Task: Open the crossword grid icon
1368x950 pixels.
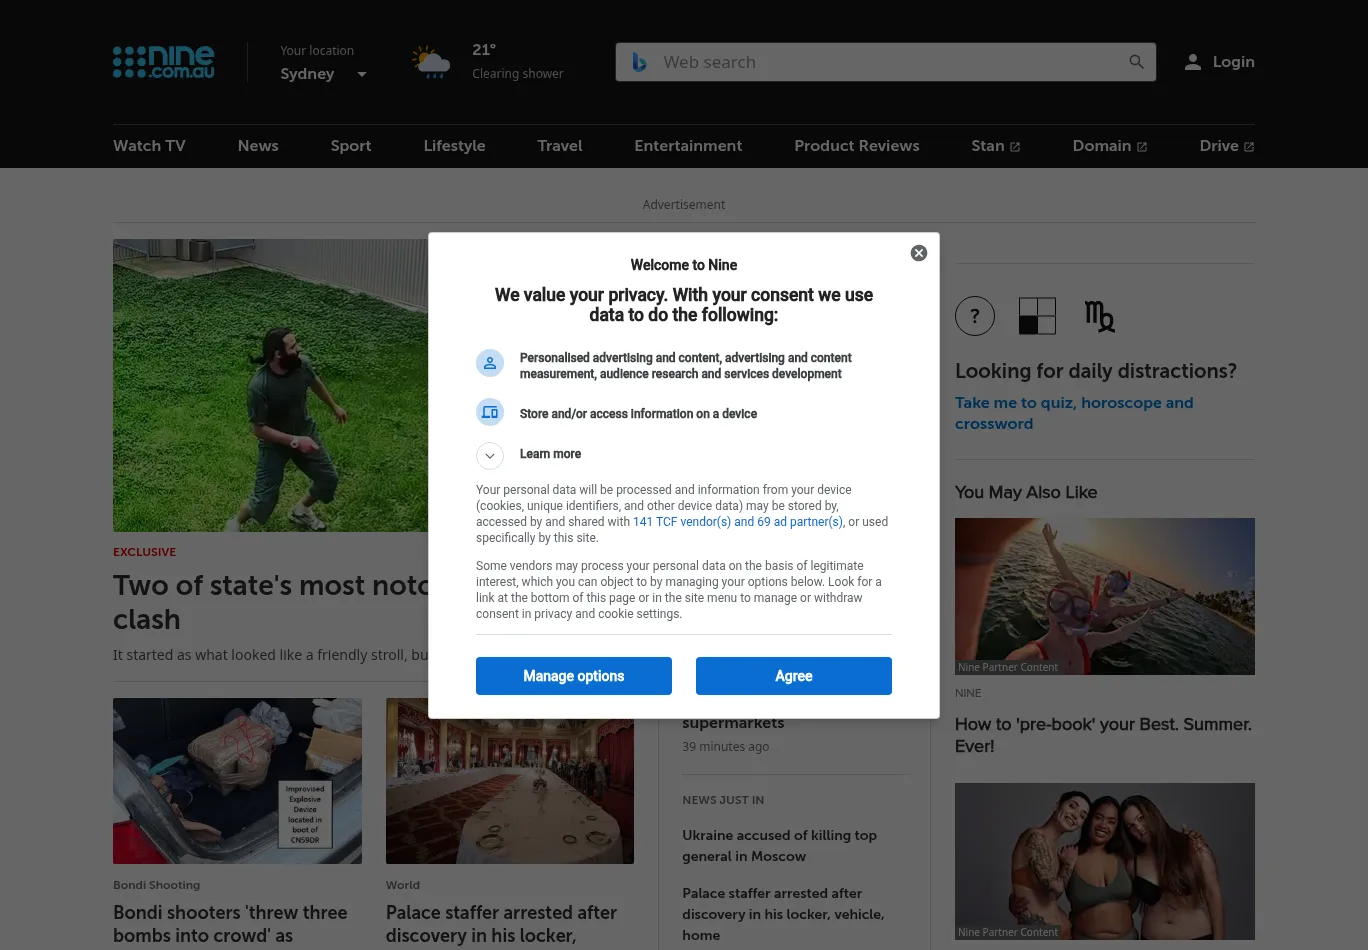Action: click(x=1037, y=316)
